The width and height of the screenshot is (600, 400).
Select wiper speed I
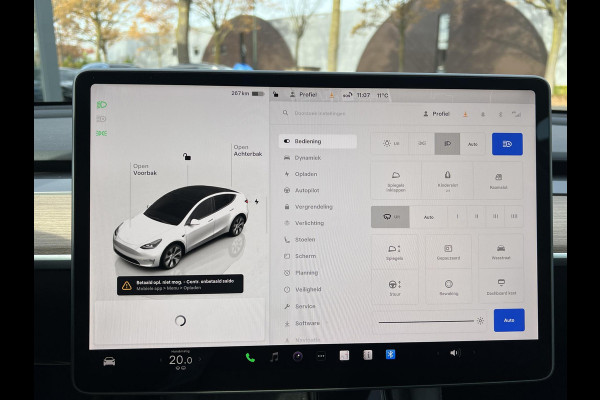tap(457, 217)
